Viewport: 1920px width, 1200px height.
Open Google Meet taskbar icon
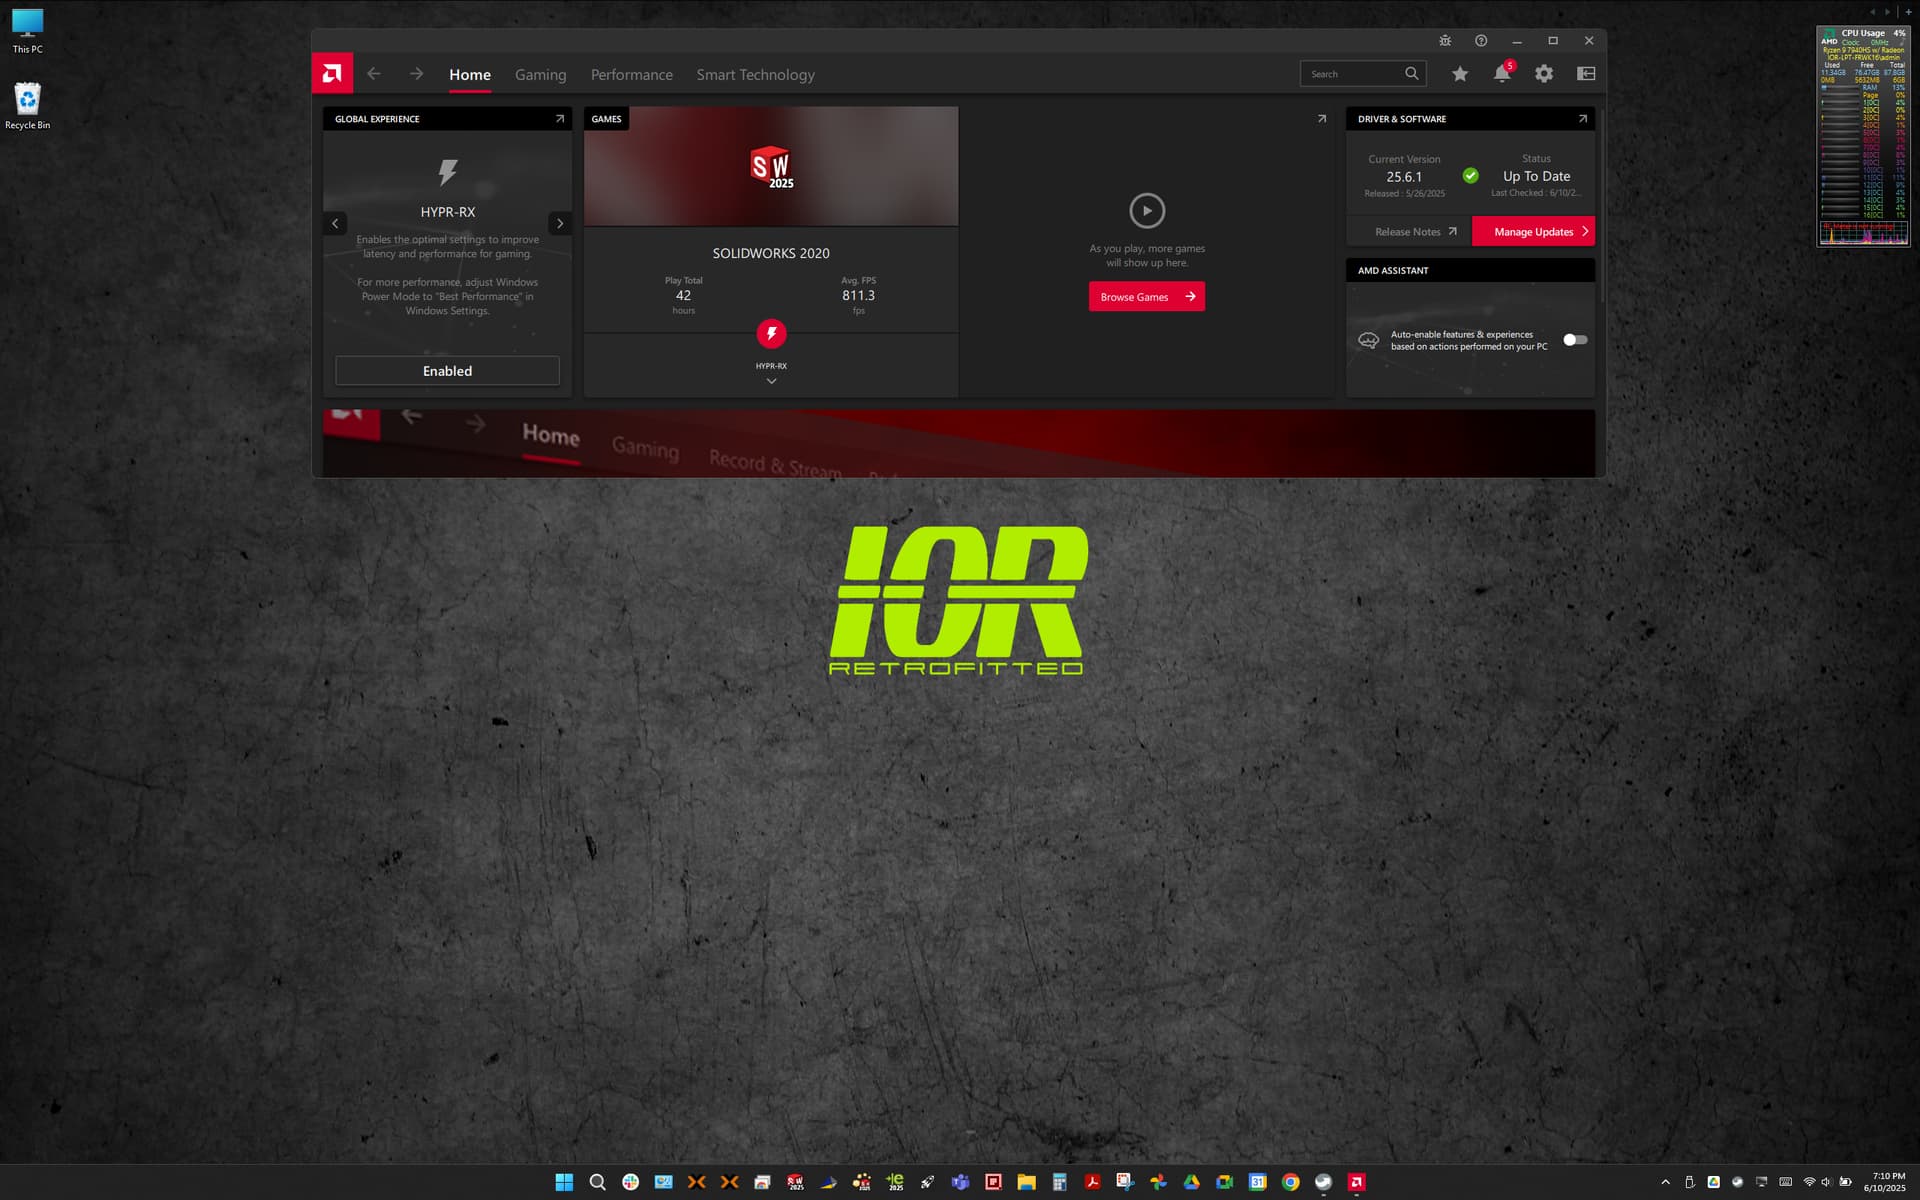[1224, 1182]
